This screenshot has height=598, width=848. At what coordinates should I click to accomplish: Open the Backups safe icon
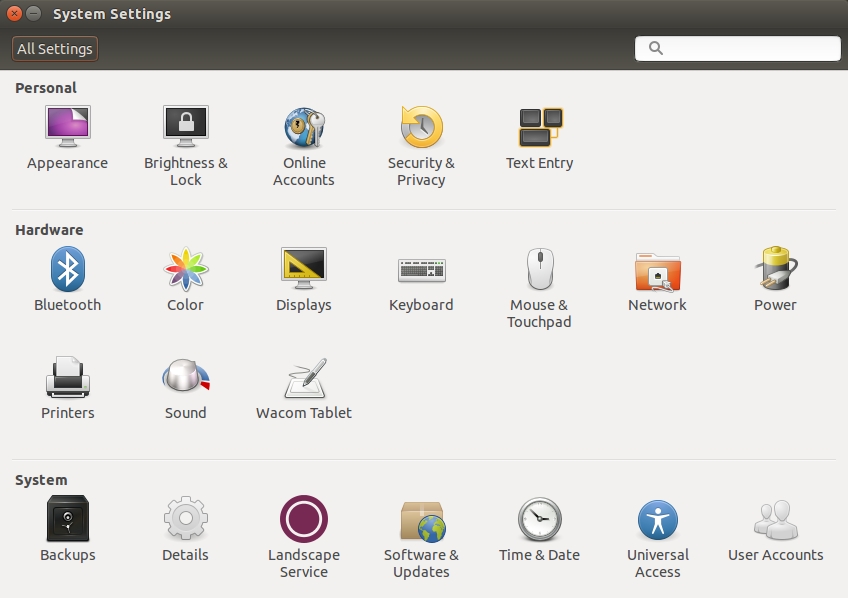(x=68, y=518)
